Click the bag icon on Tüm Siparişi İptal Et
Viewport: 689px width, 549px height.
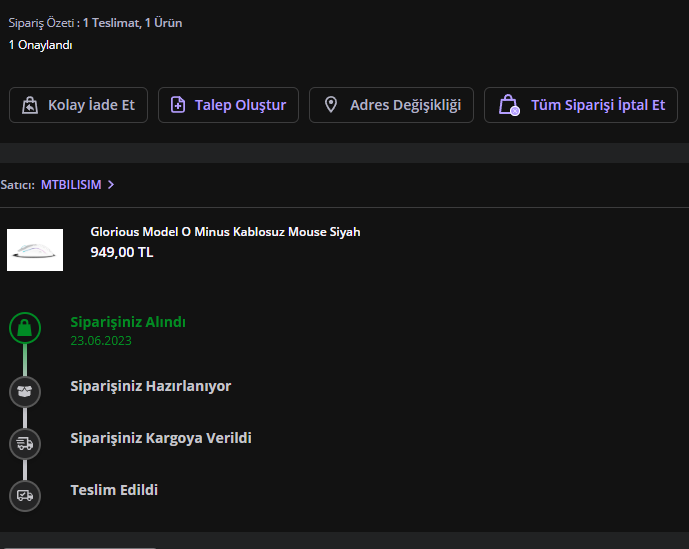point(508,105)
